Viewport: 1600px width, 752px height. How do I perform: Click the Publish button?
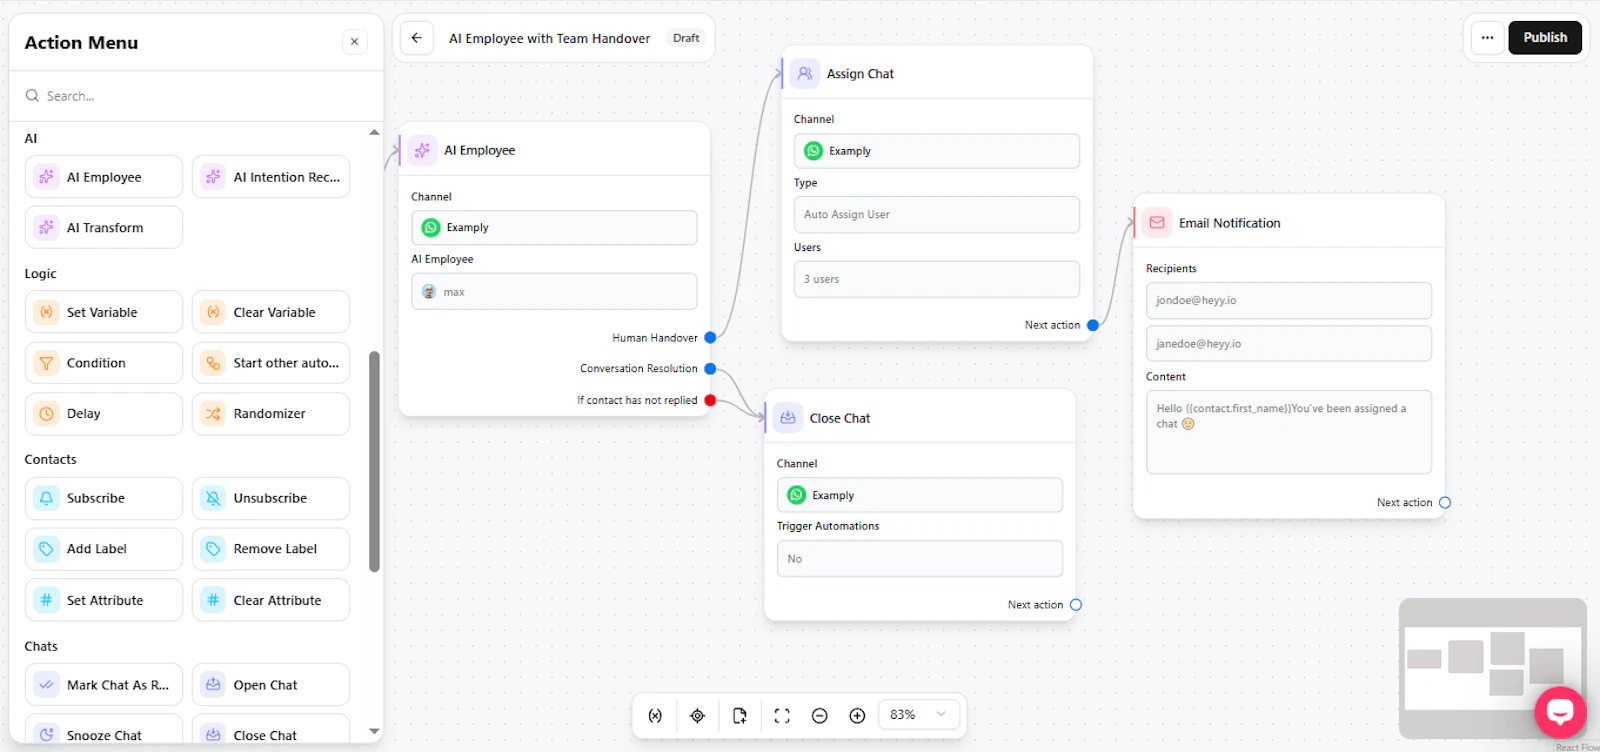click(x=1545, y=37)
